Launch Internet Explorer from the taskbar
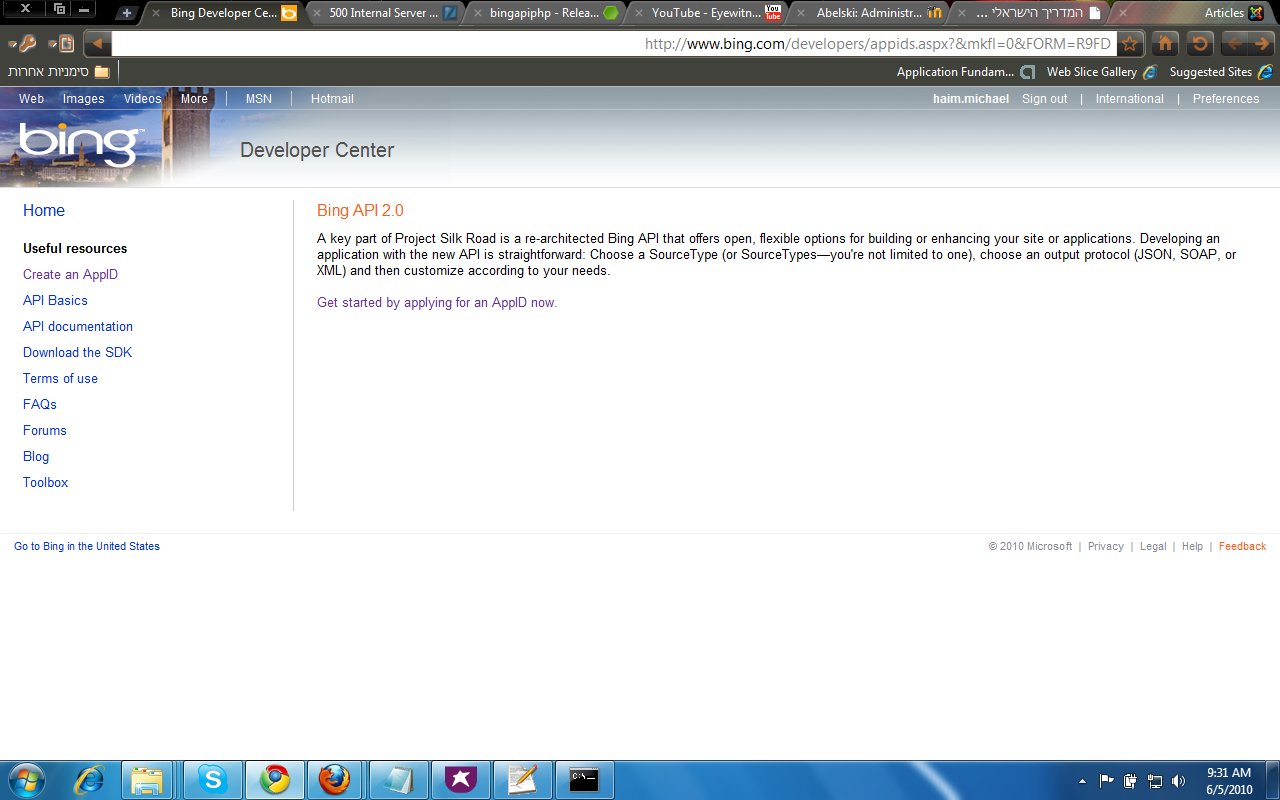Viewport: 1280px width, 800px height. coord(90,780)
